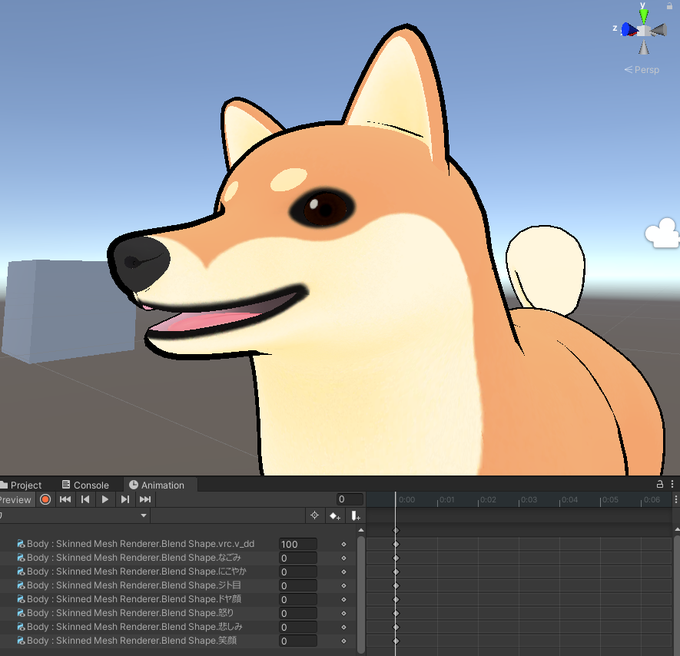Edit the ジト目 value field
Image resolution: width=680 pixels, height=656 pixels.
click(x=298, y=586)
